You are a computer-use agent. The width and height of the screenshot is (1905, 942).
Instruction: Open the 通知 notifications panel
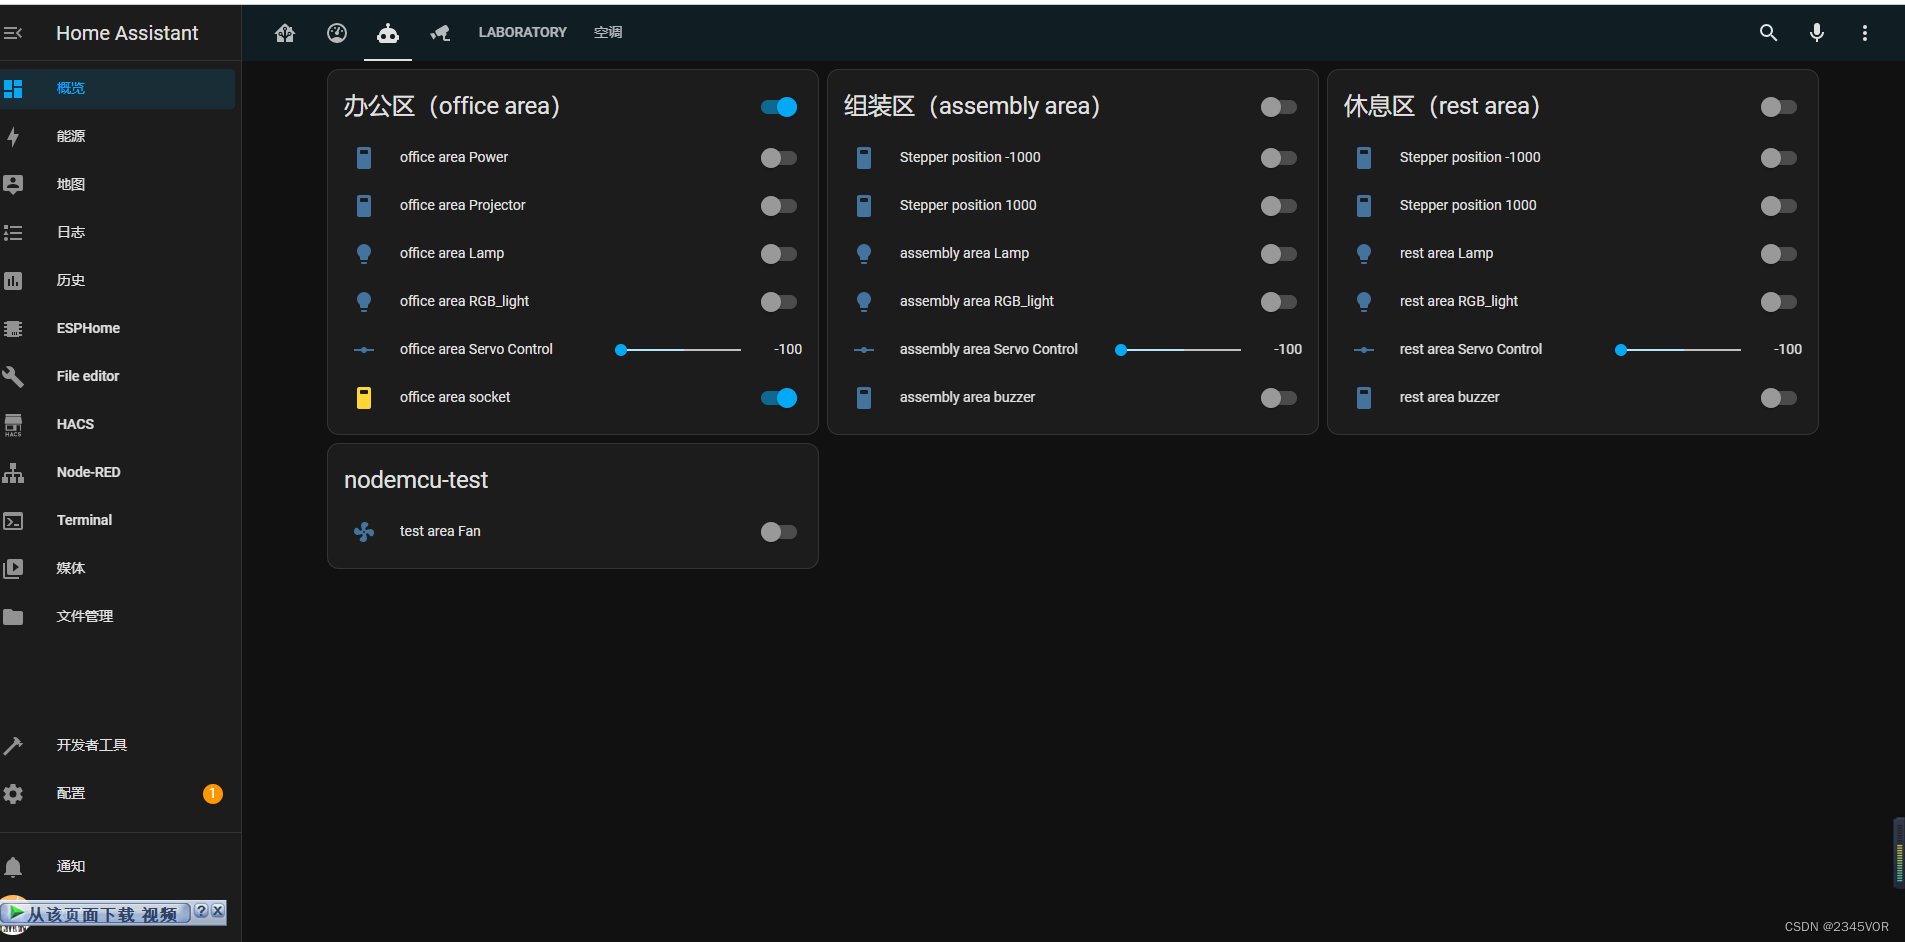70,866
